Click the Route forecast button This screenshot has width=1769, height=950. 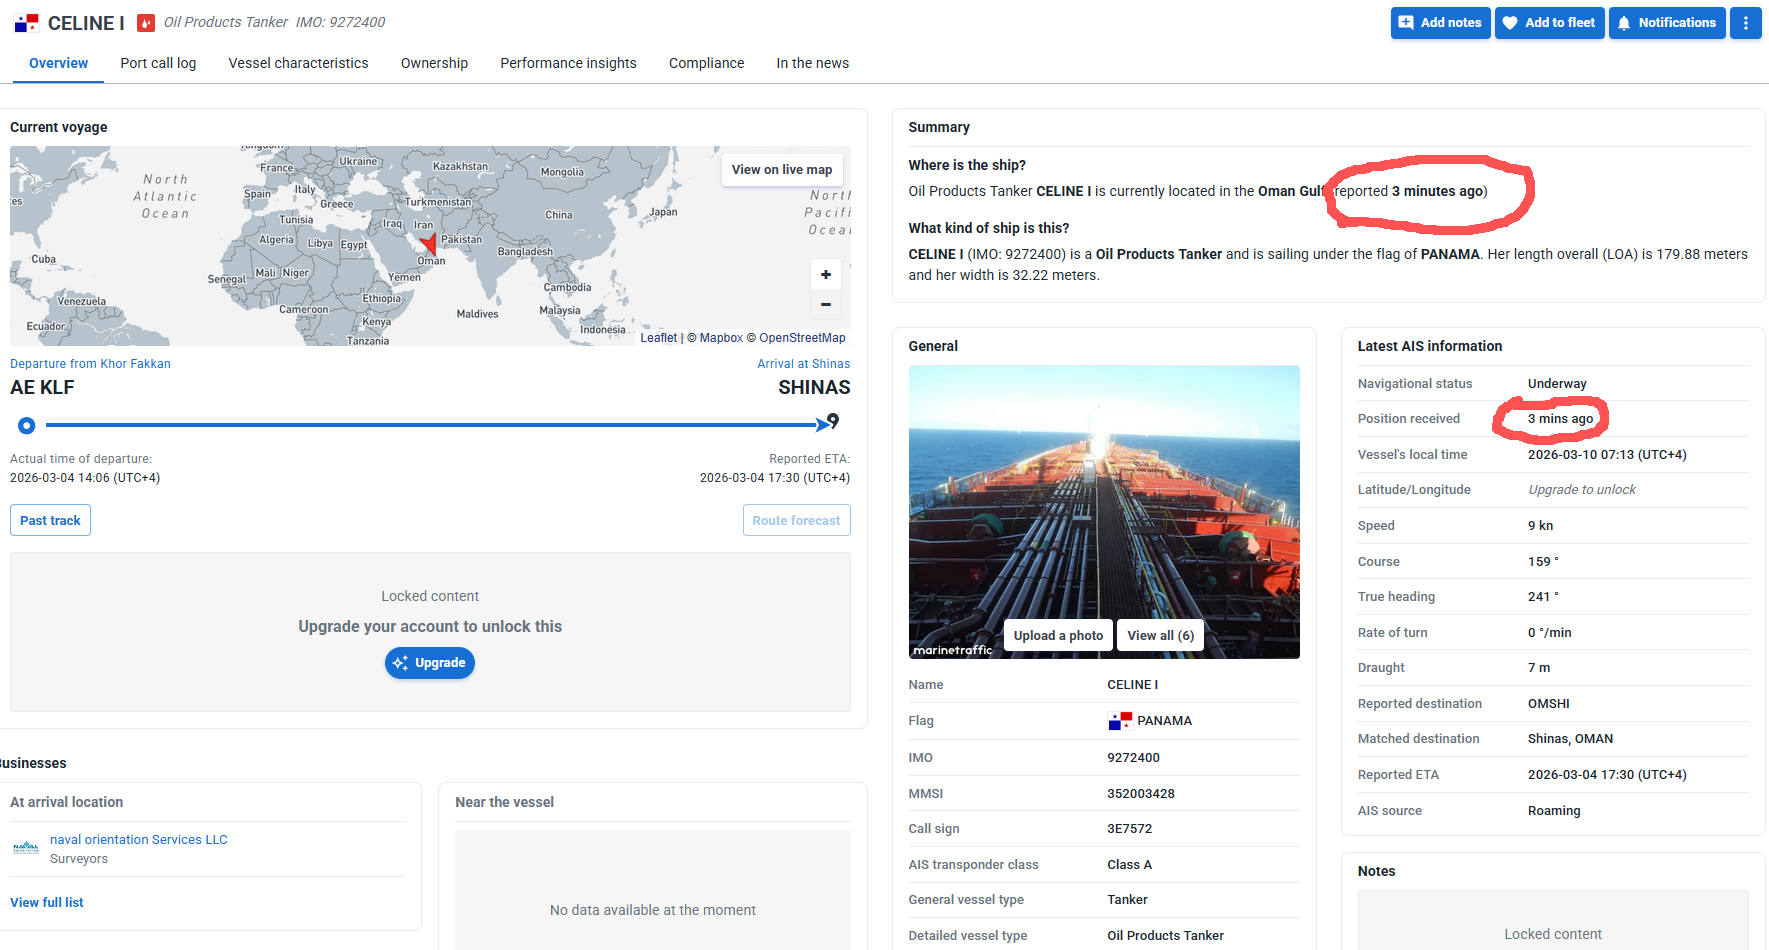[x=796, y=521]
